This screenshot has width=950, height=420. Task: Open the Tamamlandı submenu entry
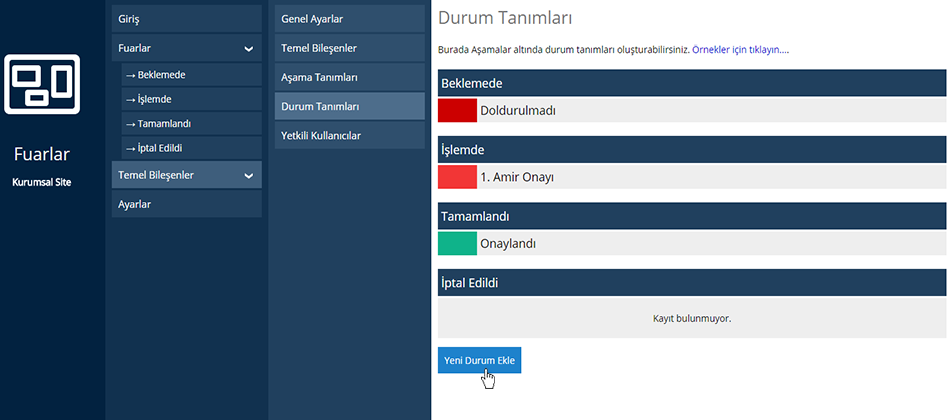click(191, 124)
